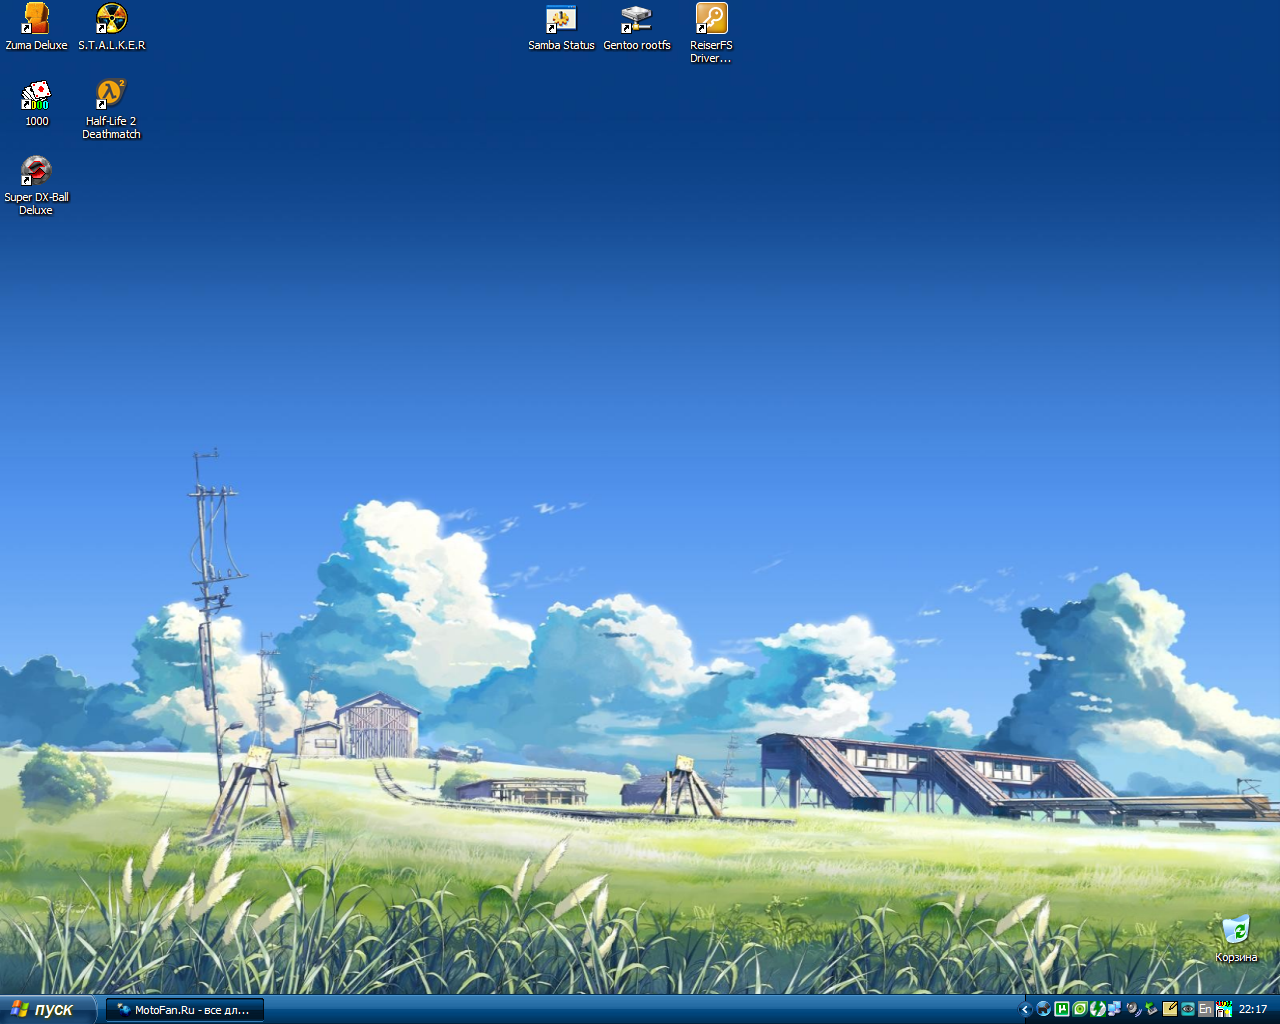Viewport: 1280px width, 1024px height.
Task: Open the network connection tray icon
Action: point(1115,1009)
